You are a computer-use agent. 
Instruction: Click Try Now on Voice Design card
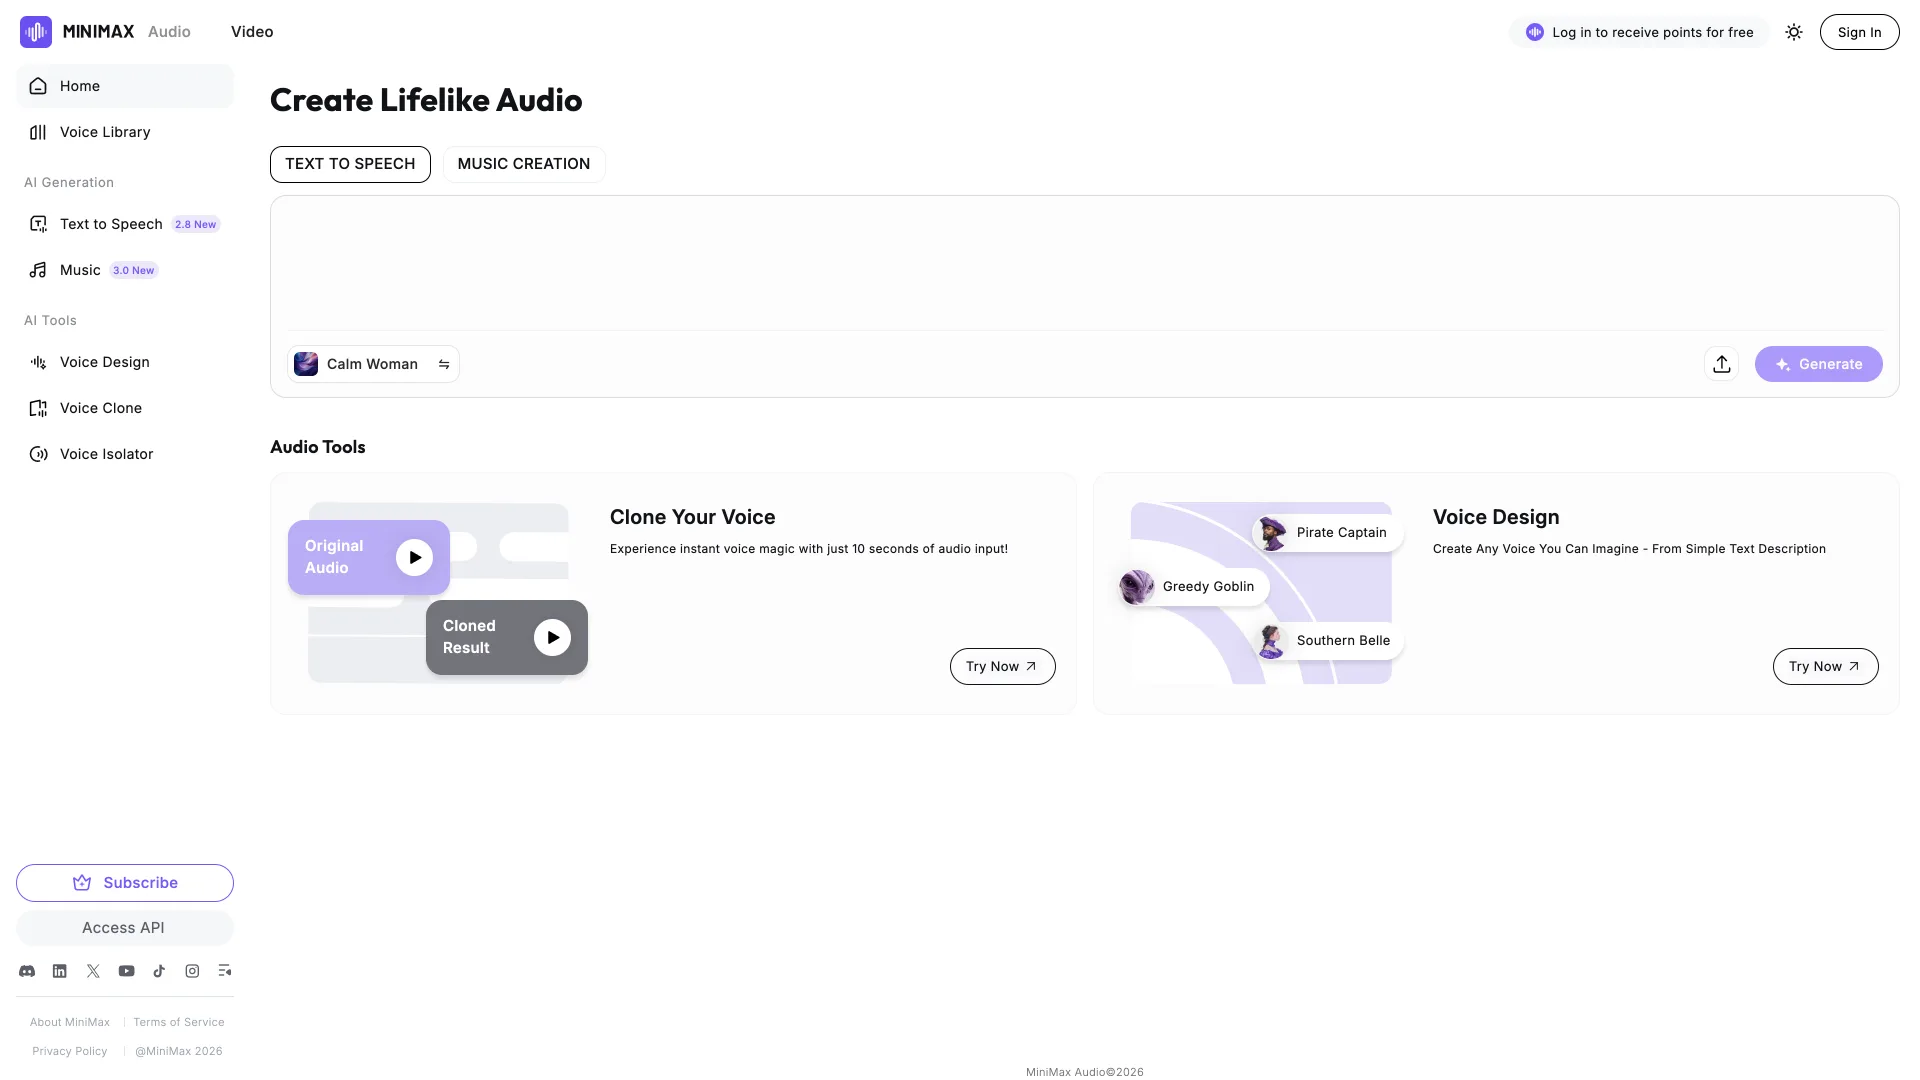[1825, 667]
